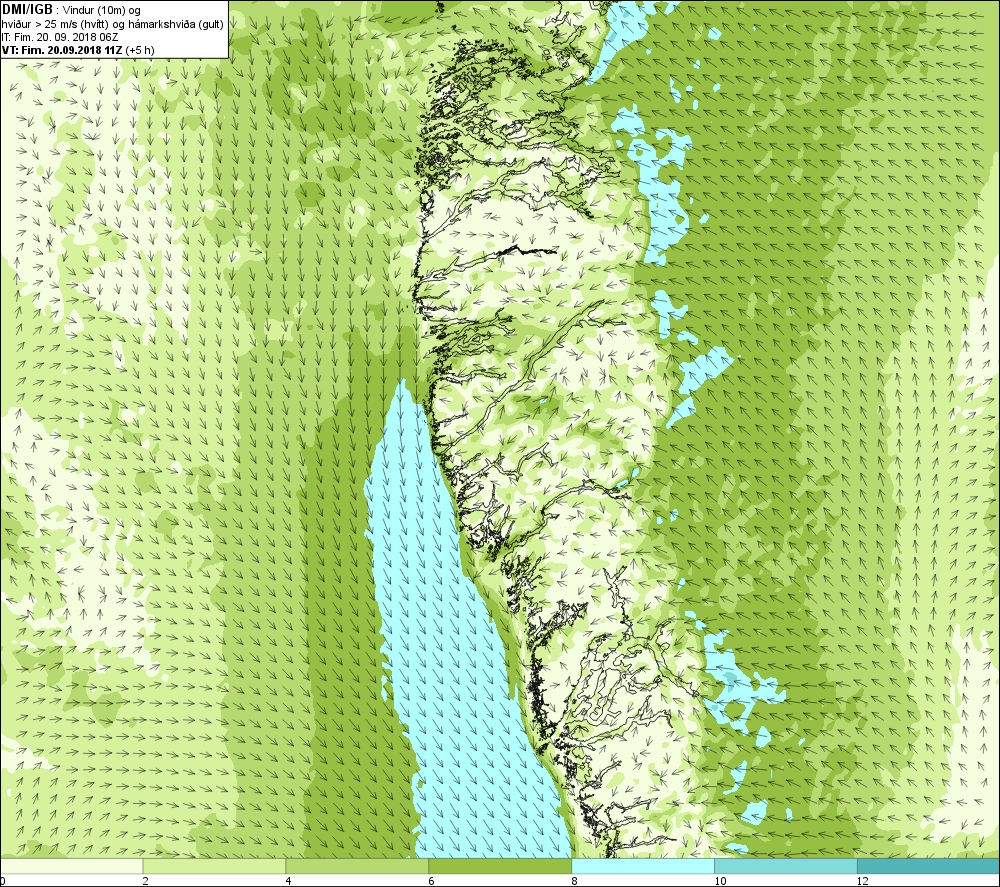The image size is (1000, 887).
Task: Select the 'hviður > 25 m/s' legend line
Action: coord(112,24)
